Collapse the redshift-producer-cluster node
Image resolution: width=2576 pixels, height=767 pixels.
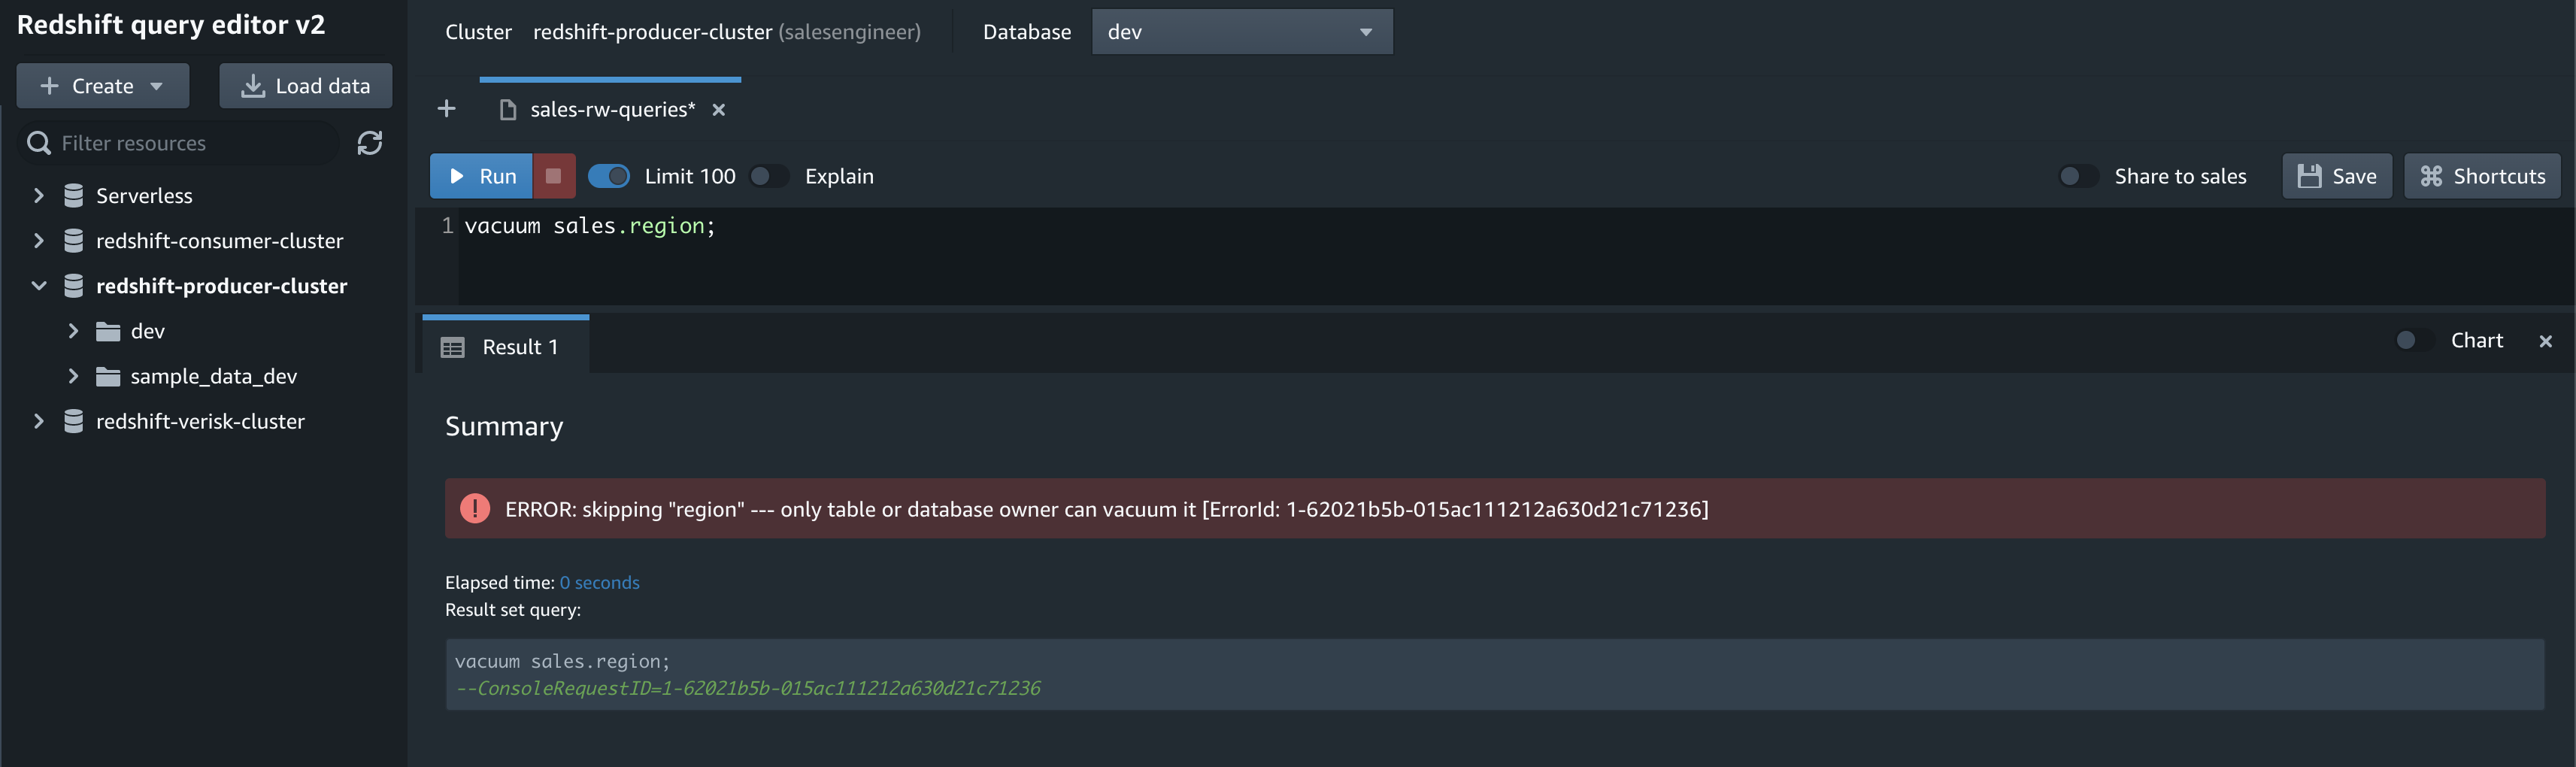[39, 285]
